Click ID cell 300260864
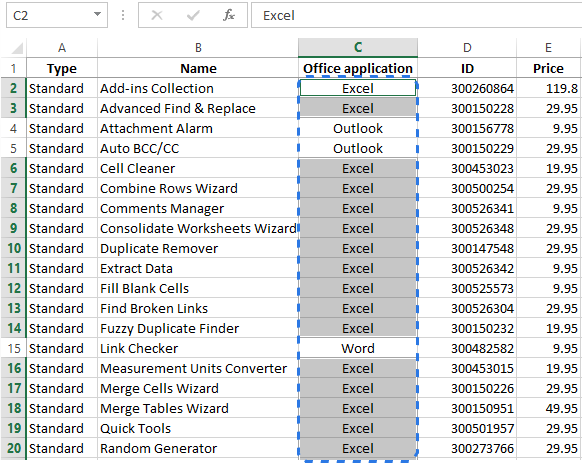Image resolution: width=582 pixels, height=463 pixels. tap(467, 88)
